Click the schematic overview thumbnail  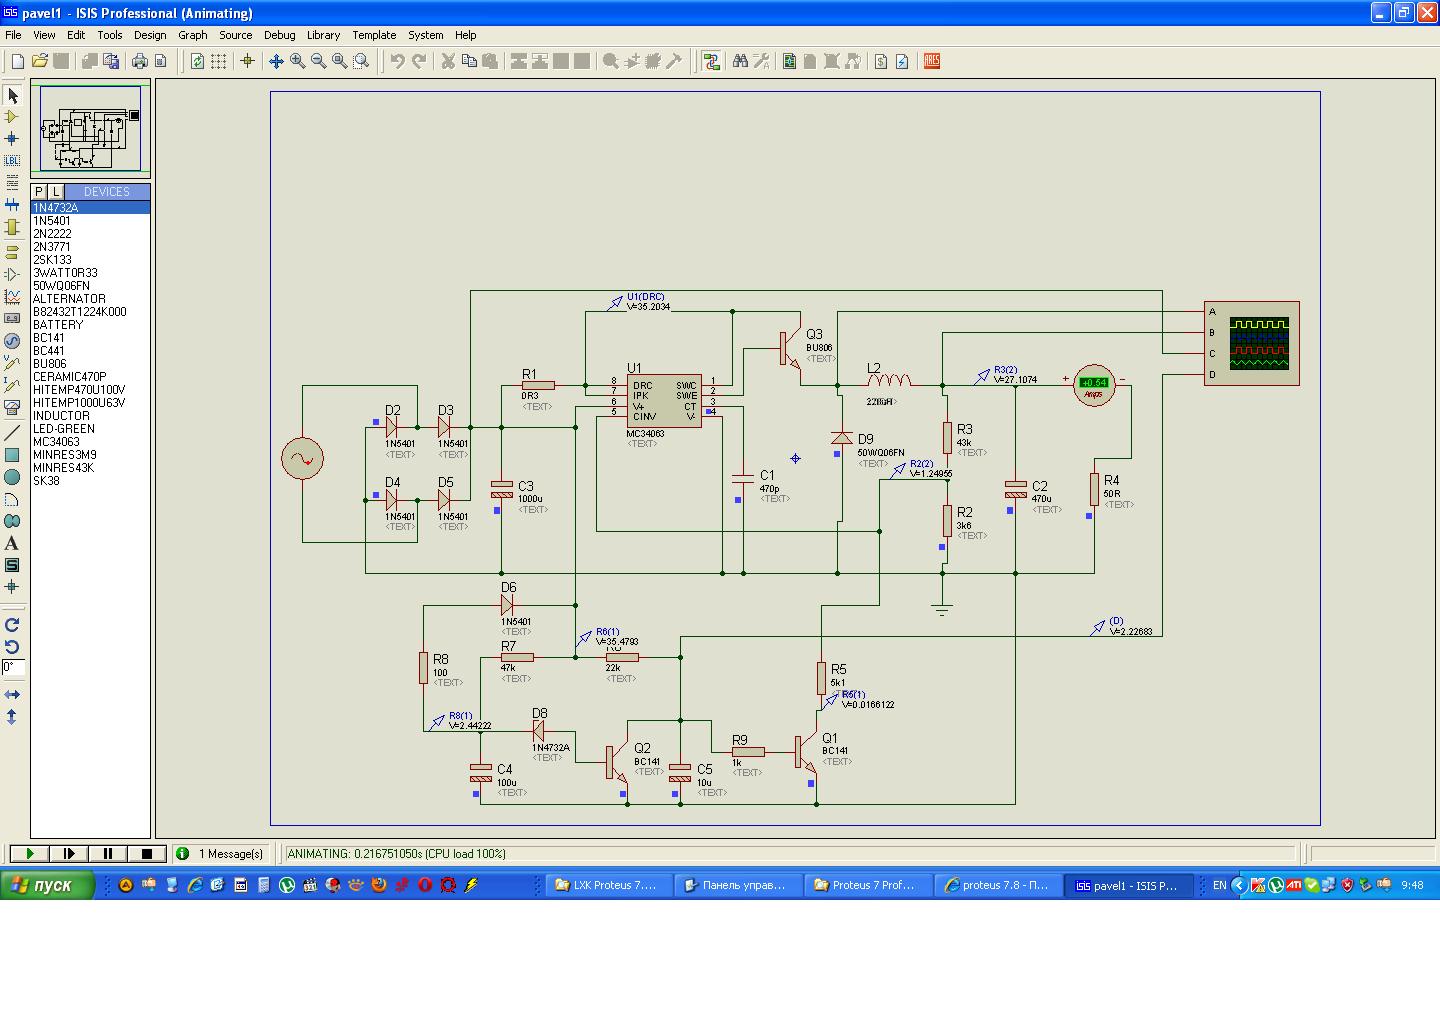click(90, 128)
